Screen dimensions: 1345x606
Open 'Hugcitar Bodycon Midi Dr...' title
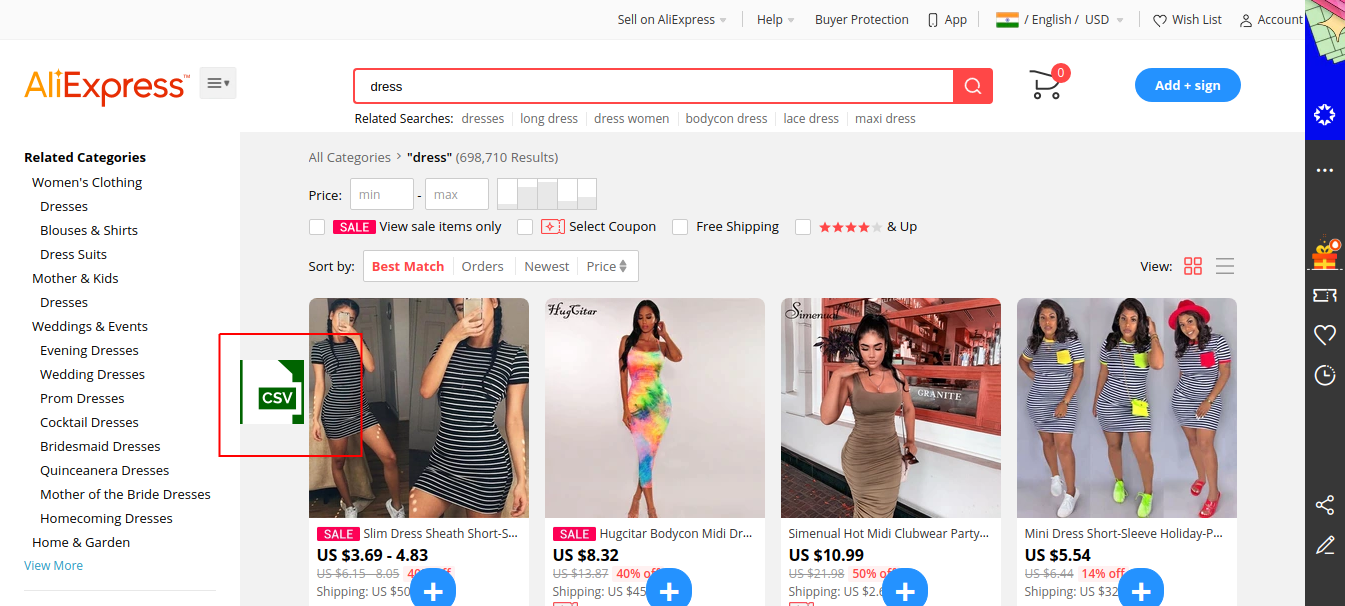676,534
